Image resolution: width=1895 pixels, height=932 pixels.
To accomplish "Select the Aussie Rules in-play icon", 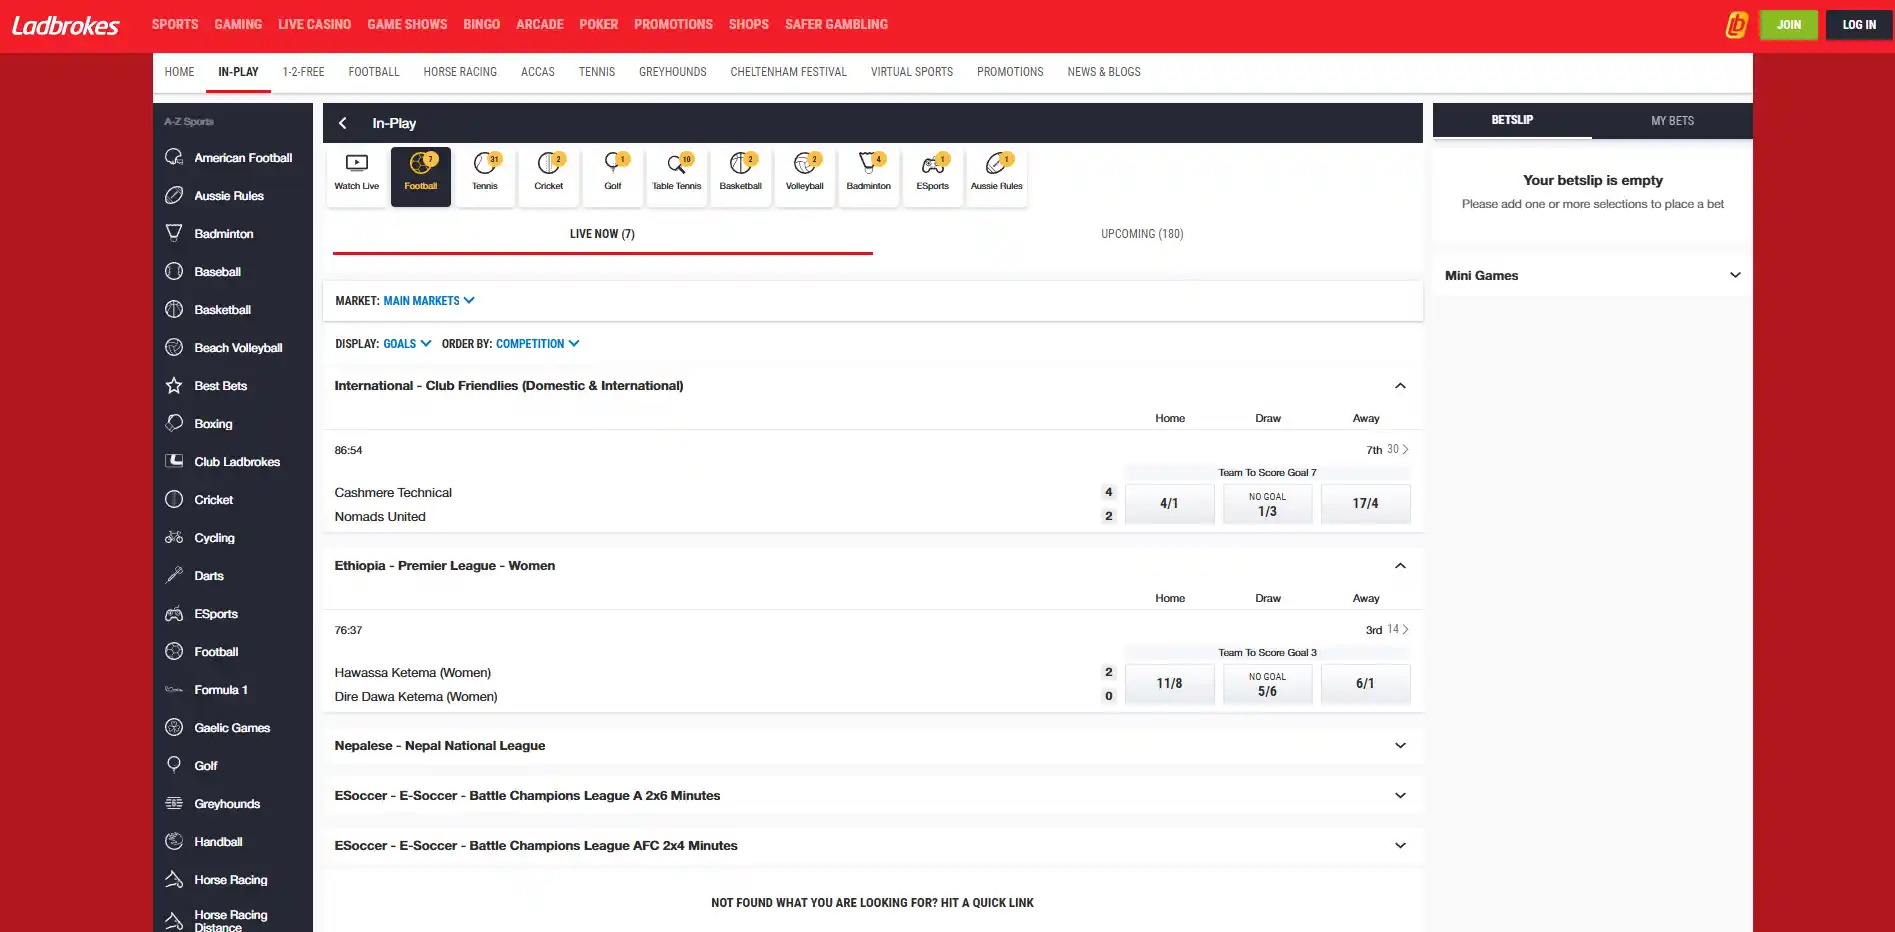I will (x=997, y=177).
